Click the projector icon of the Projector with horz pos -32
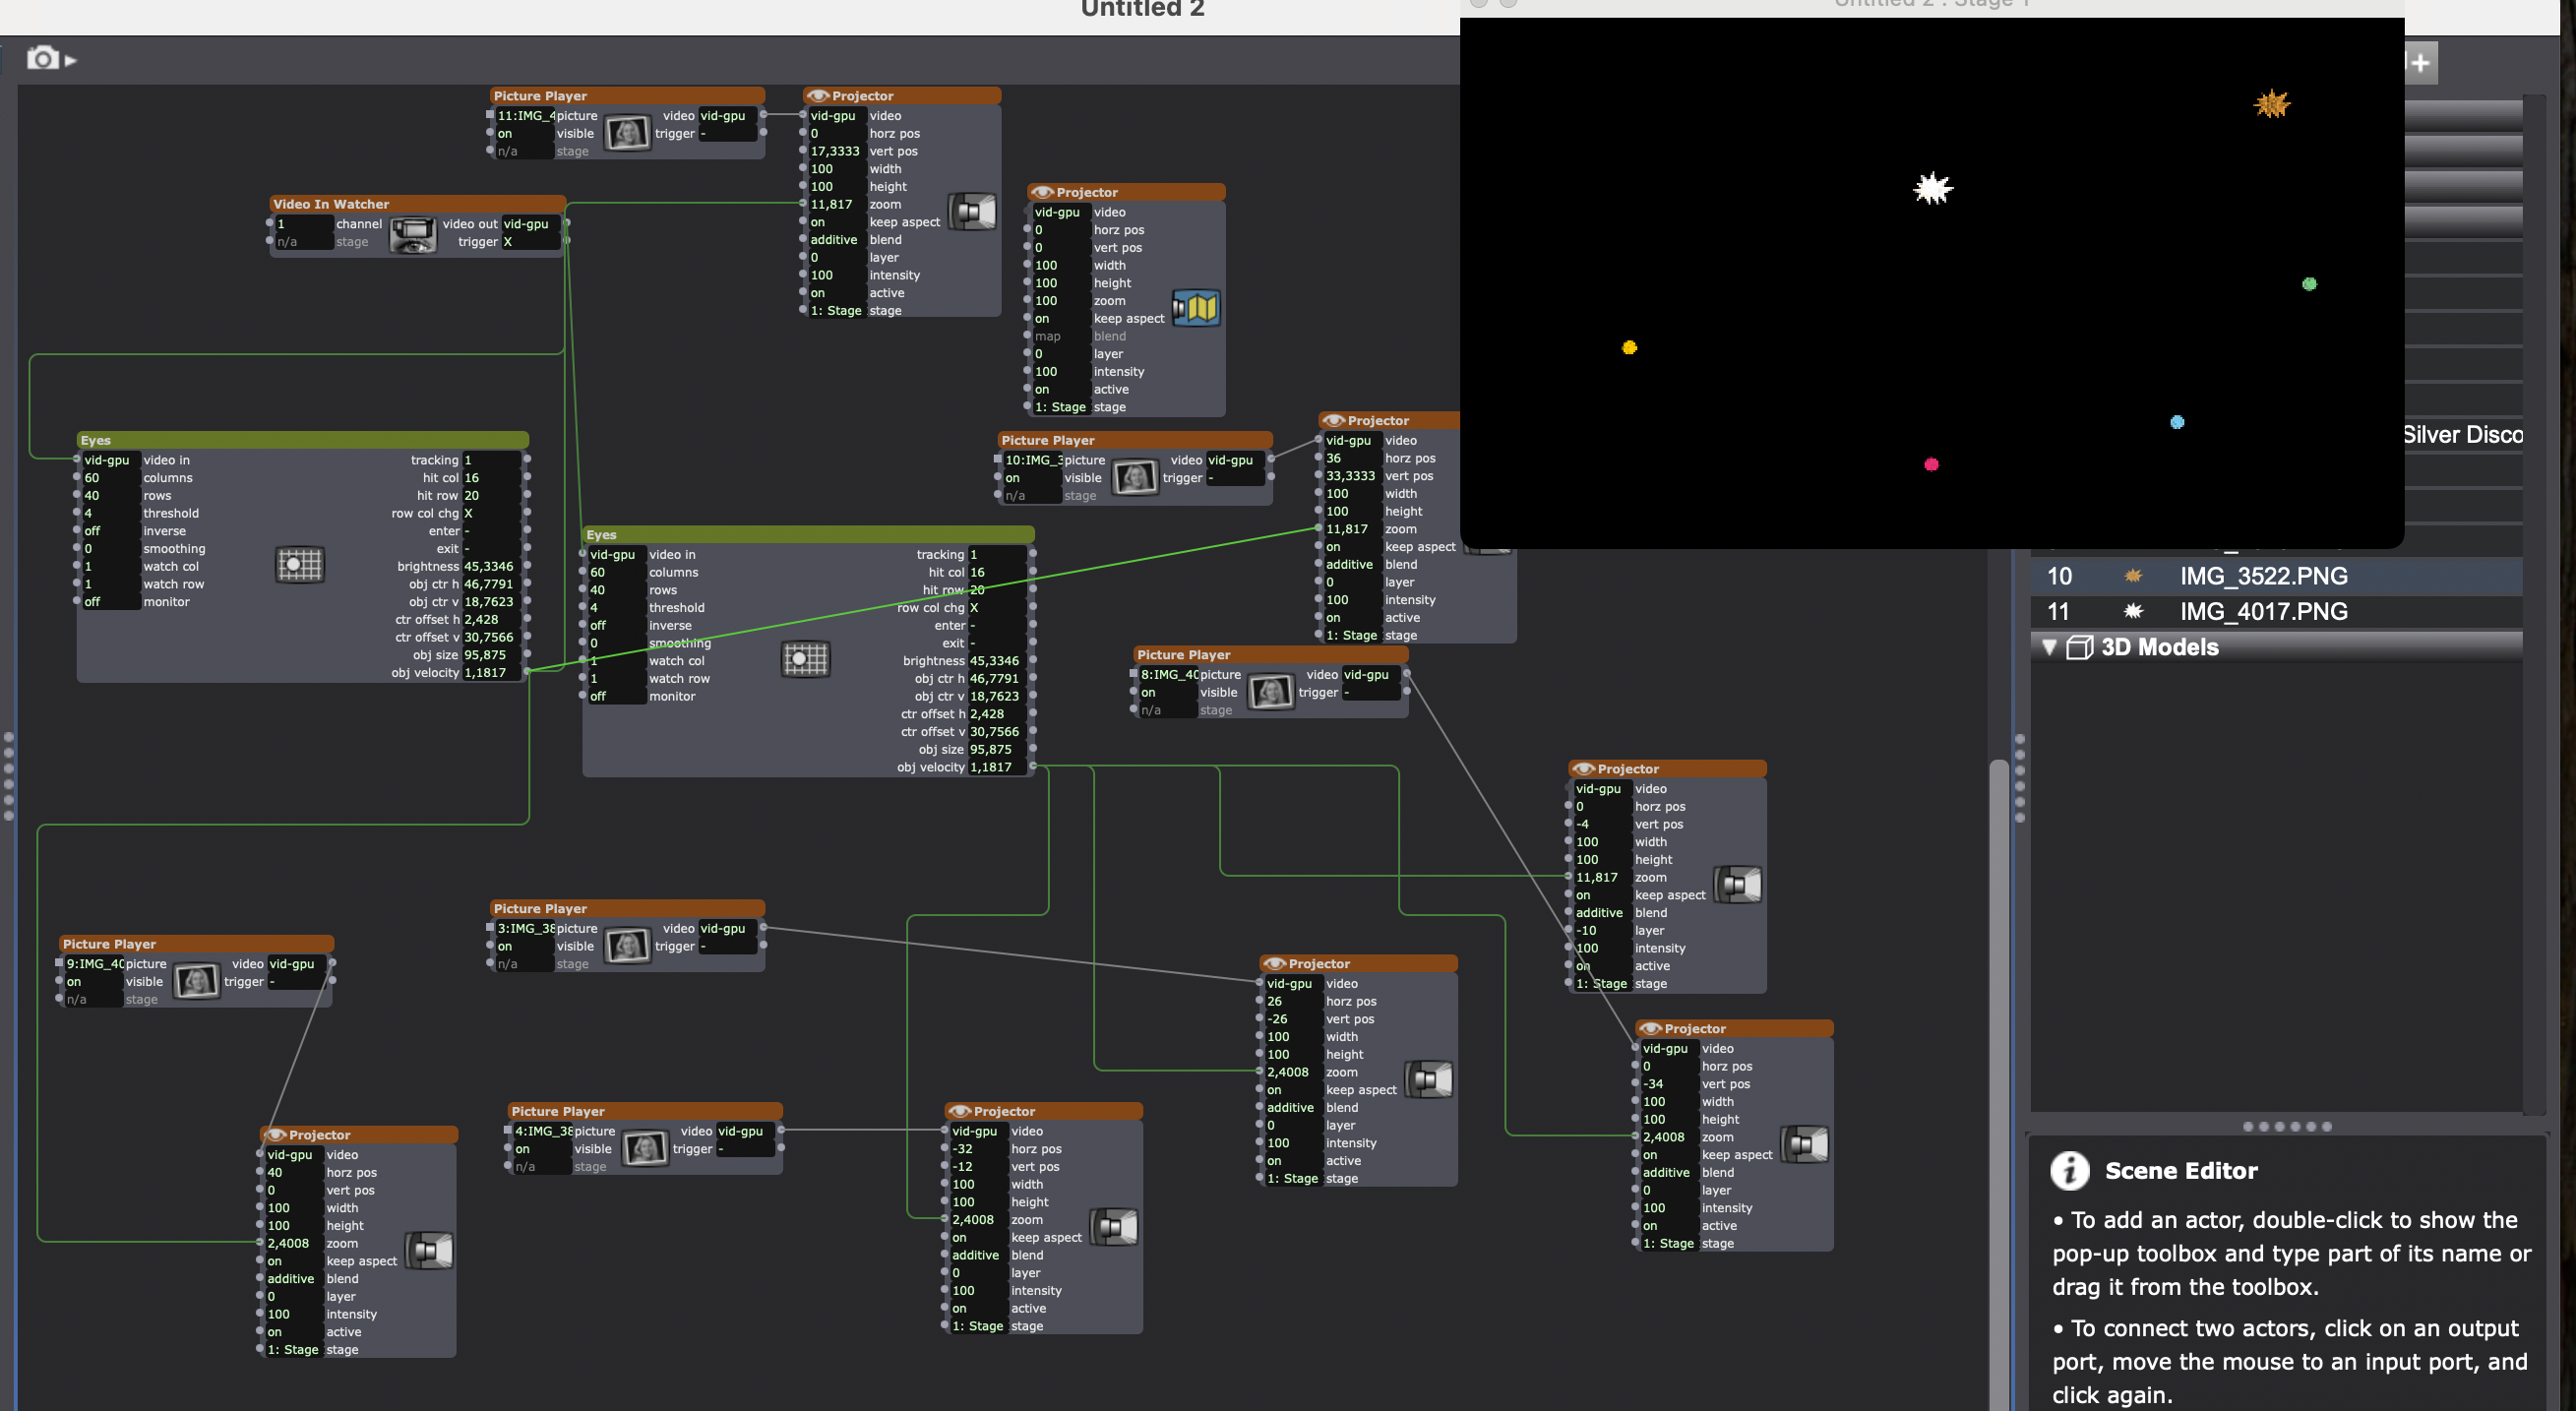Screen dimensions: 2576x1411 tap(1115, 1227)
